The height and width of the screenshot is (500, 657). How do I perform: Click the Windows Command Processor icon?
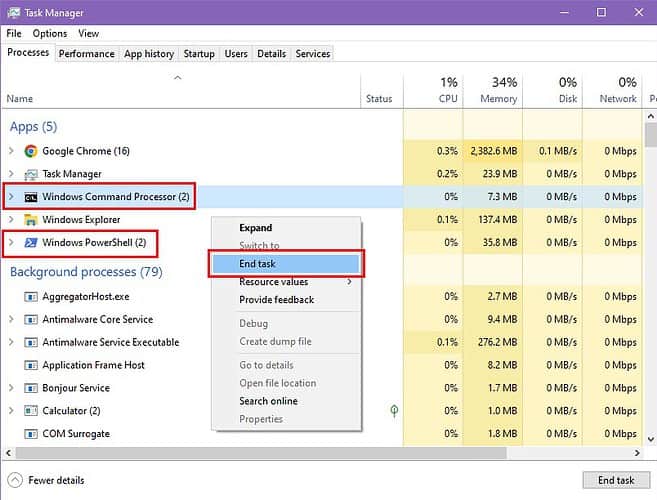pyautogui.click(x=31, y=197)
